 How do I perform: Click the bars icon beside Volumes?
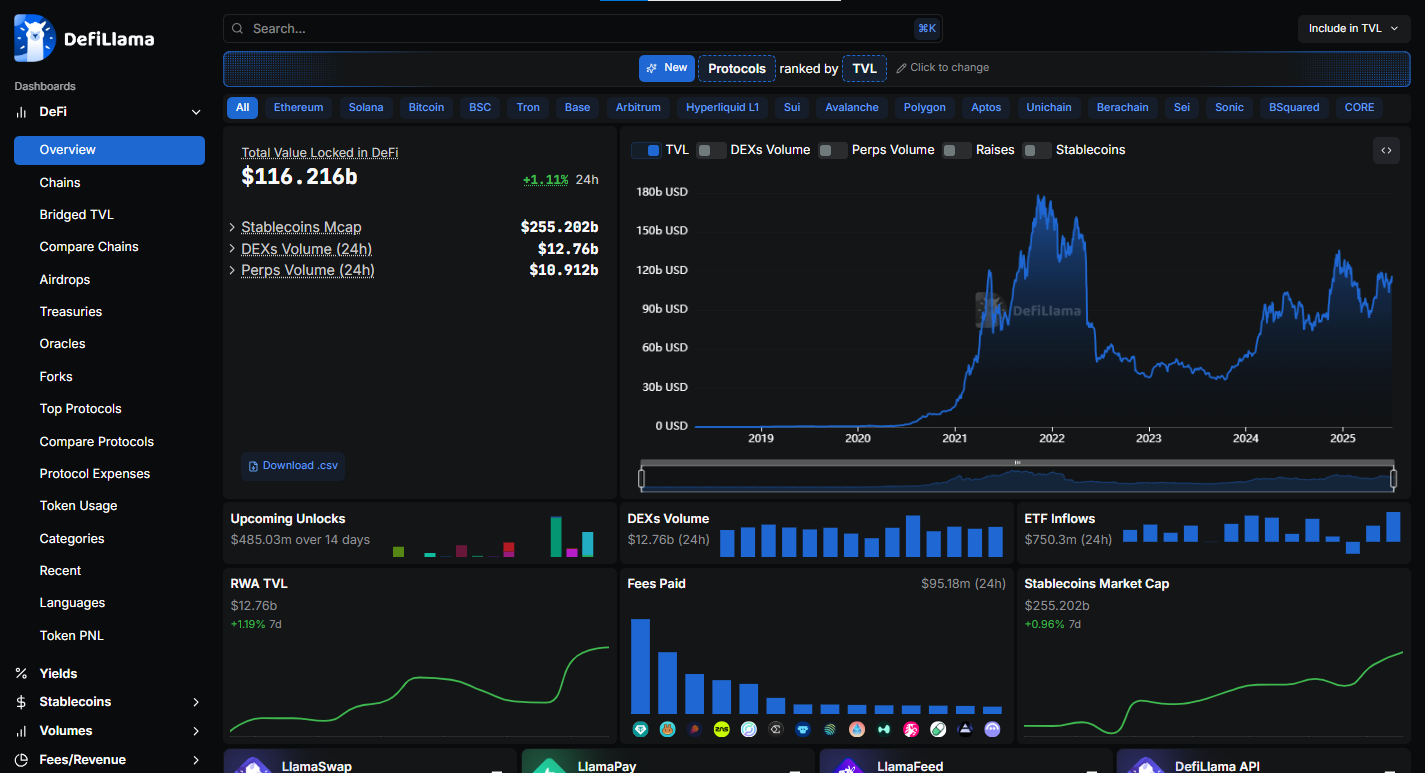[x=21, y=731]
